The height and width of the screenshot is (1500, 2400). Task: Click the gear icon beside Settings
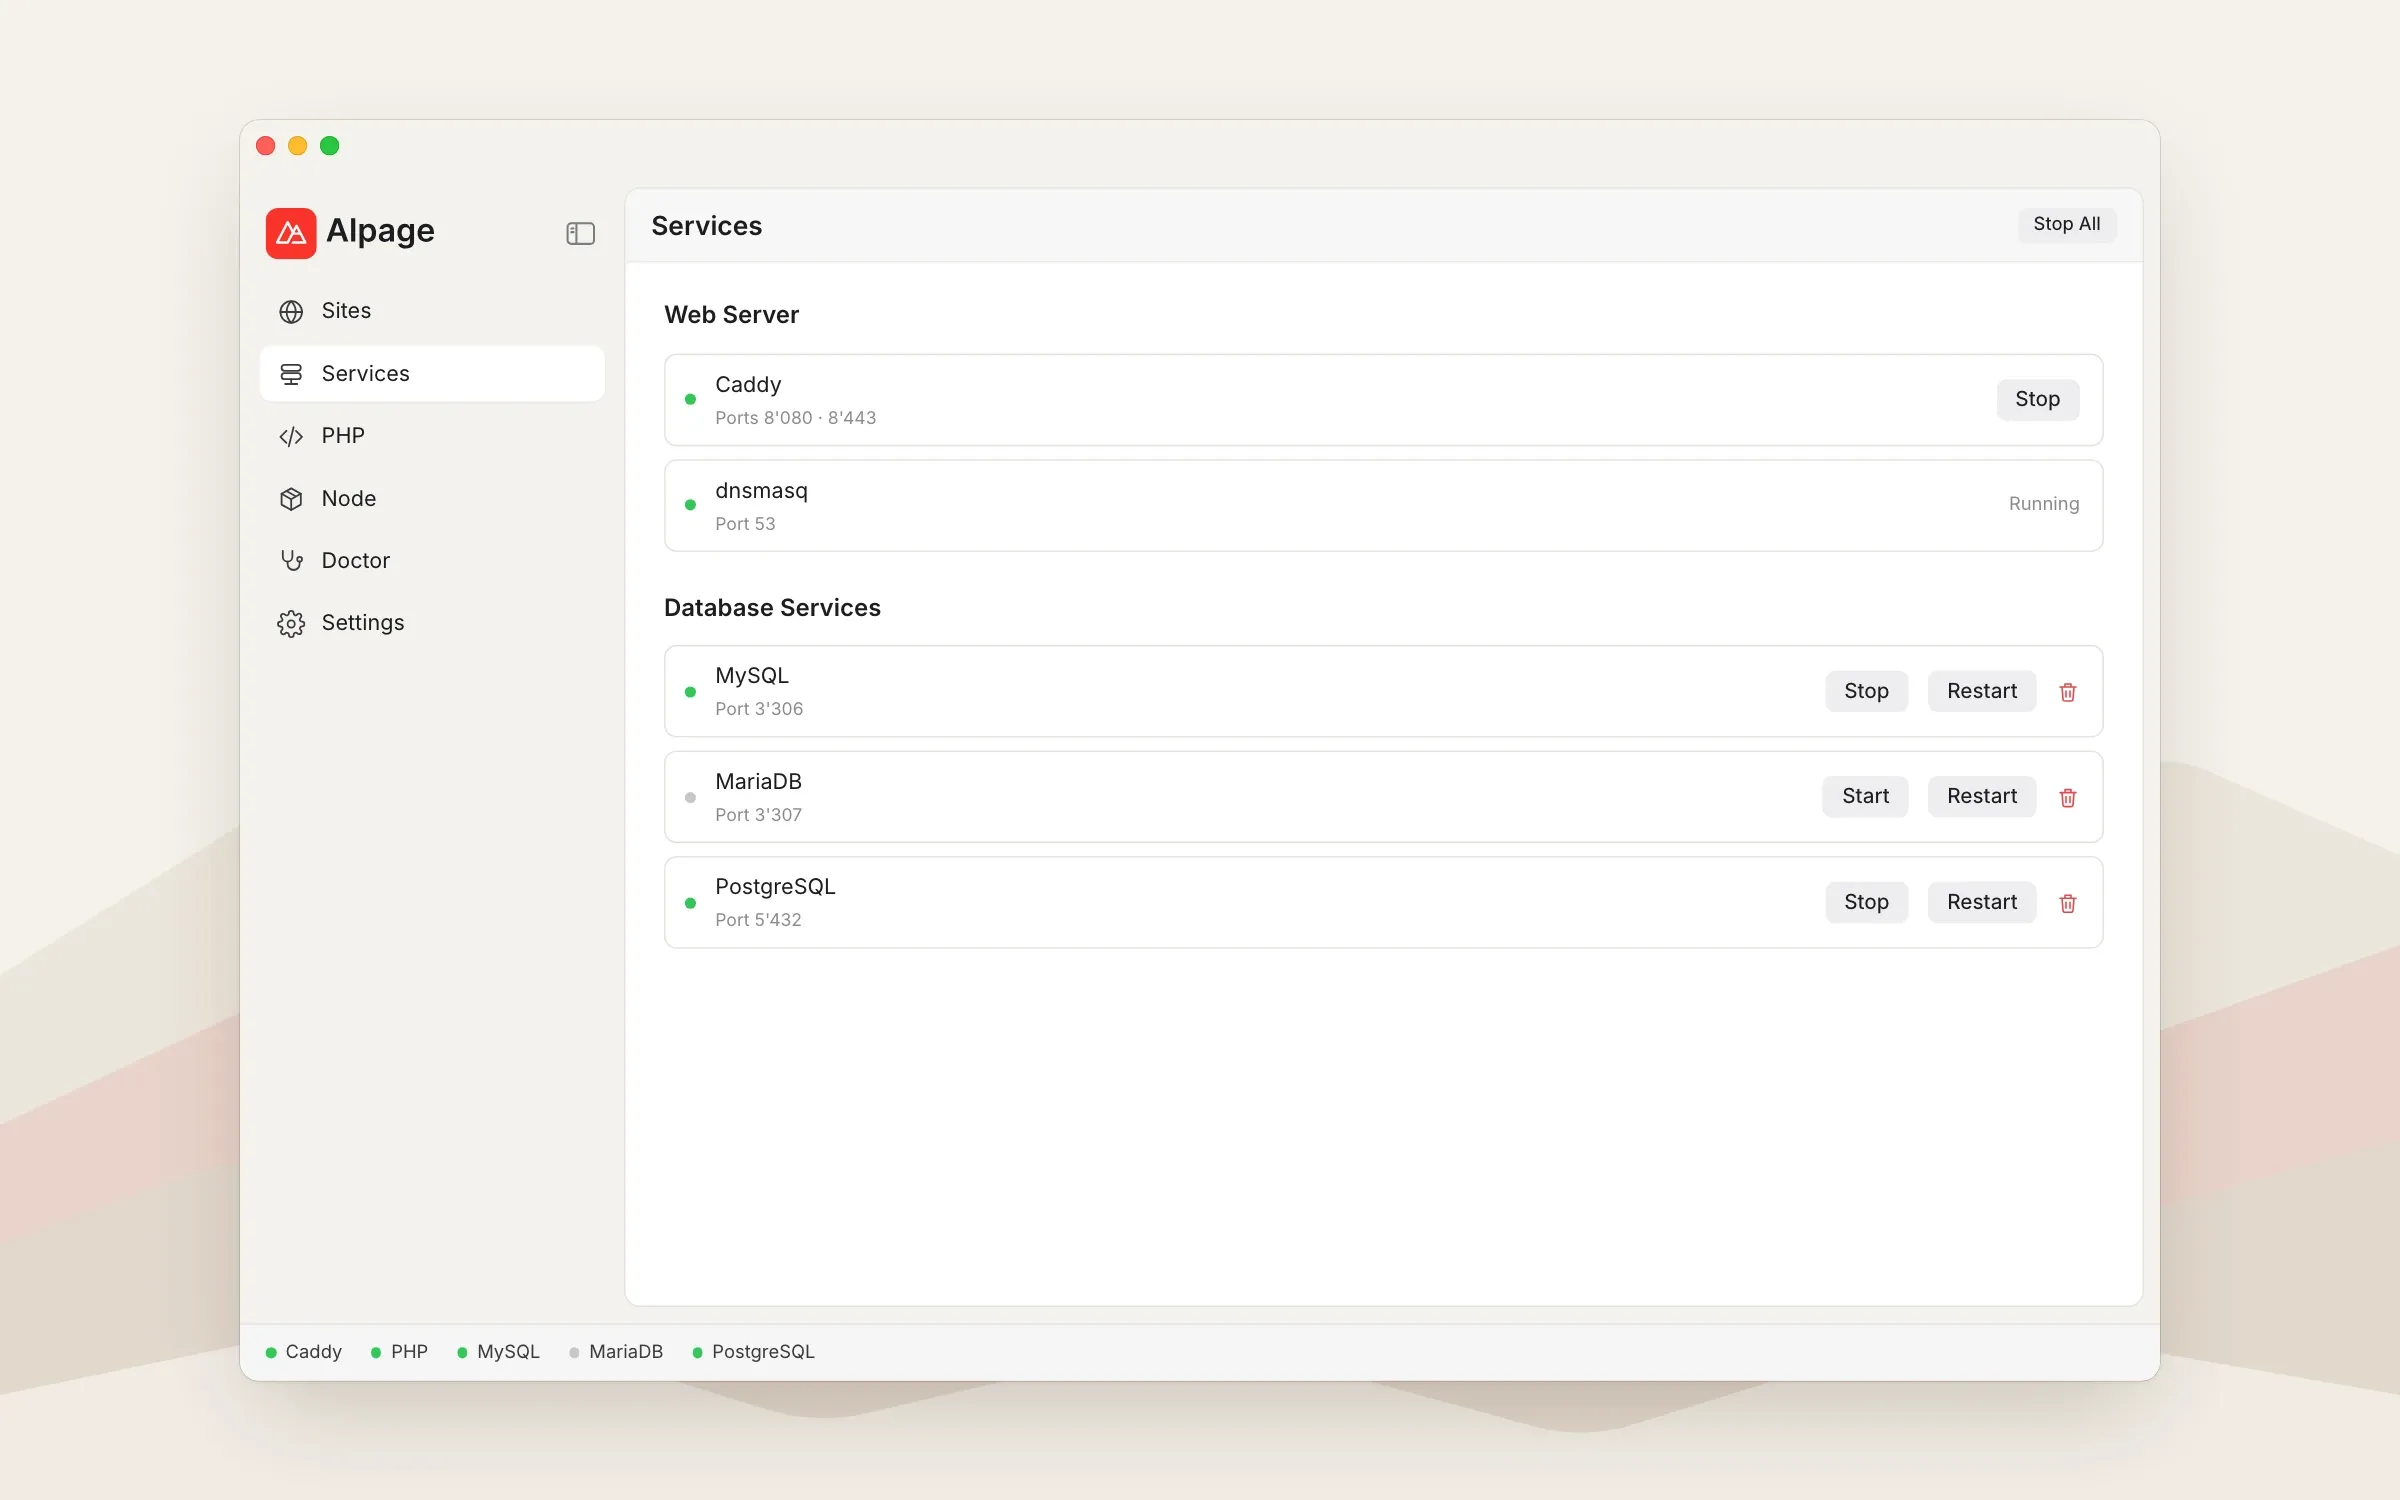pos(291,623)
